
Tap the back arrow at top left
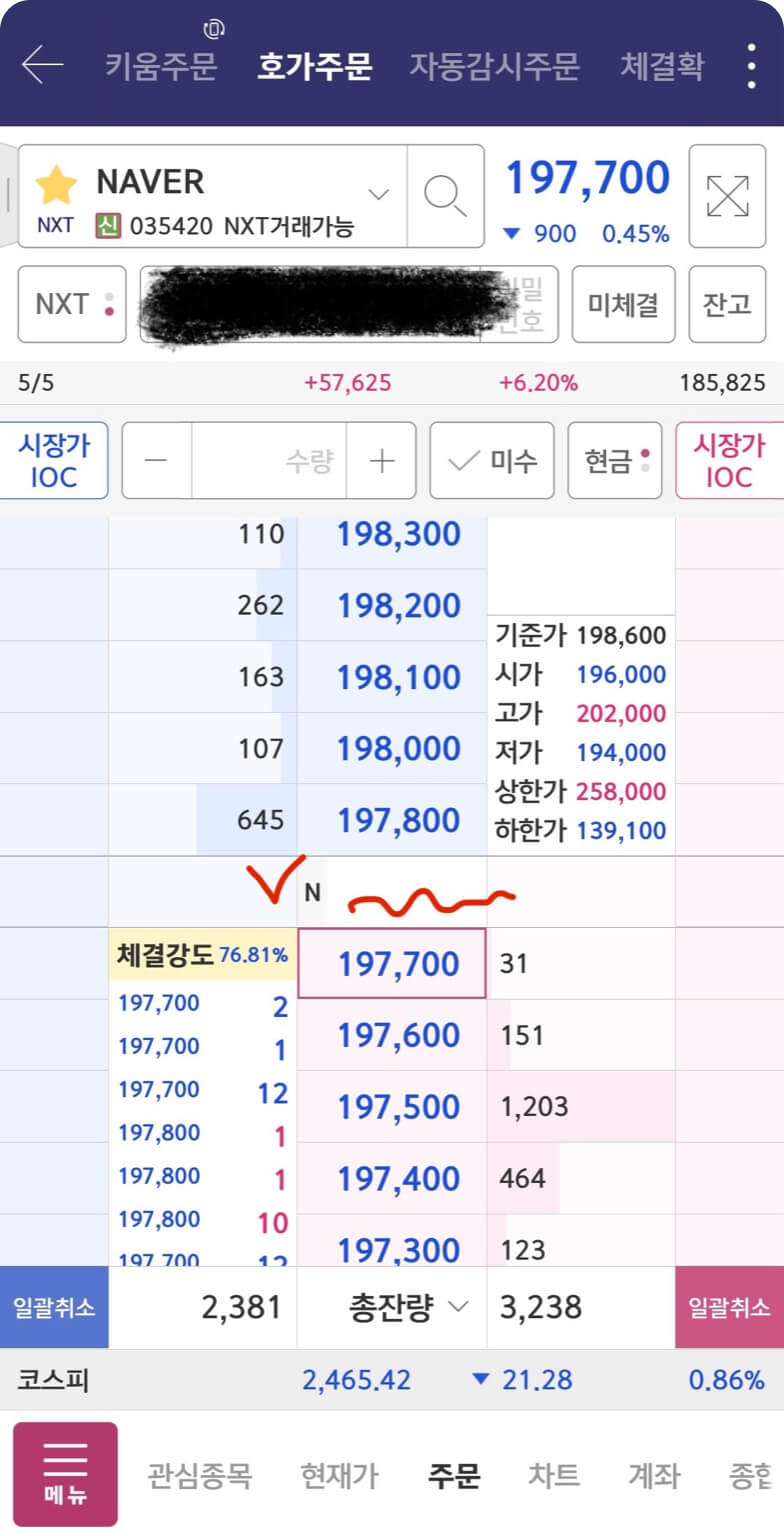click(x=39, y=63)
